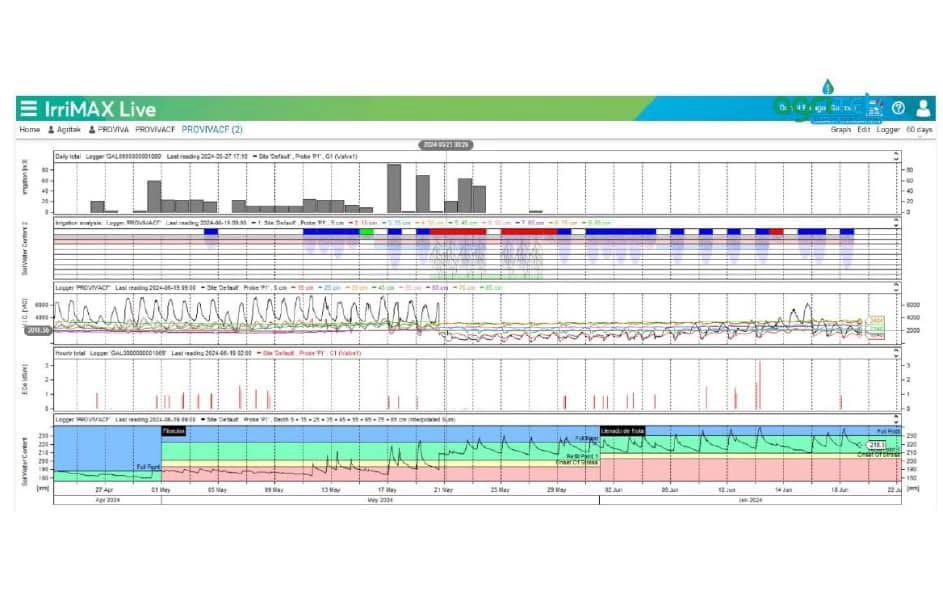
Task: Click the help question mark icon
Action: (x=898, y=108)
